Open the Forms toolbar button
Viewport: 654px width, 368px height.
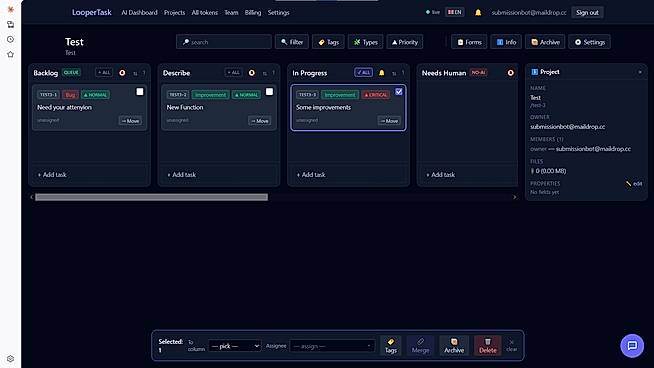[x=469, y=42]
